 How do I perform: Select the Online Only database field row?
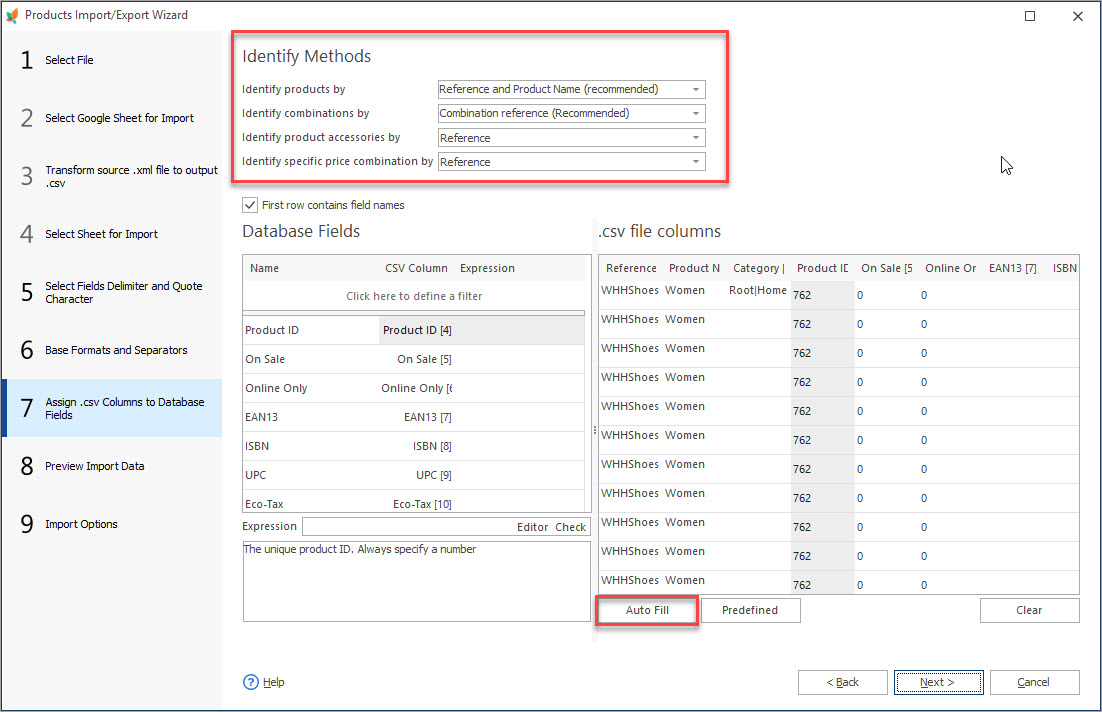[413, 388]
